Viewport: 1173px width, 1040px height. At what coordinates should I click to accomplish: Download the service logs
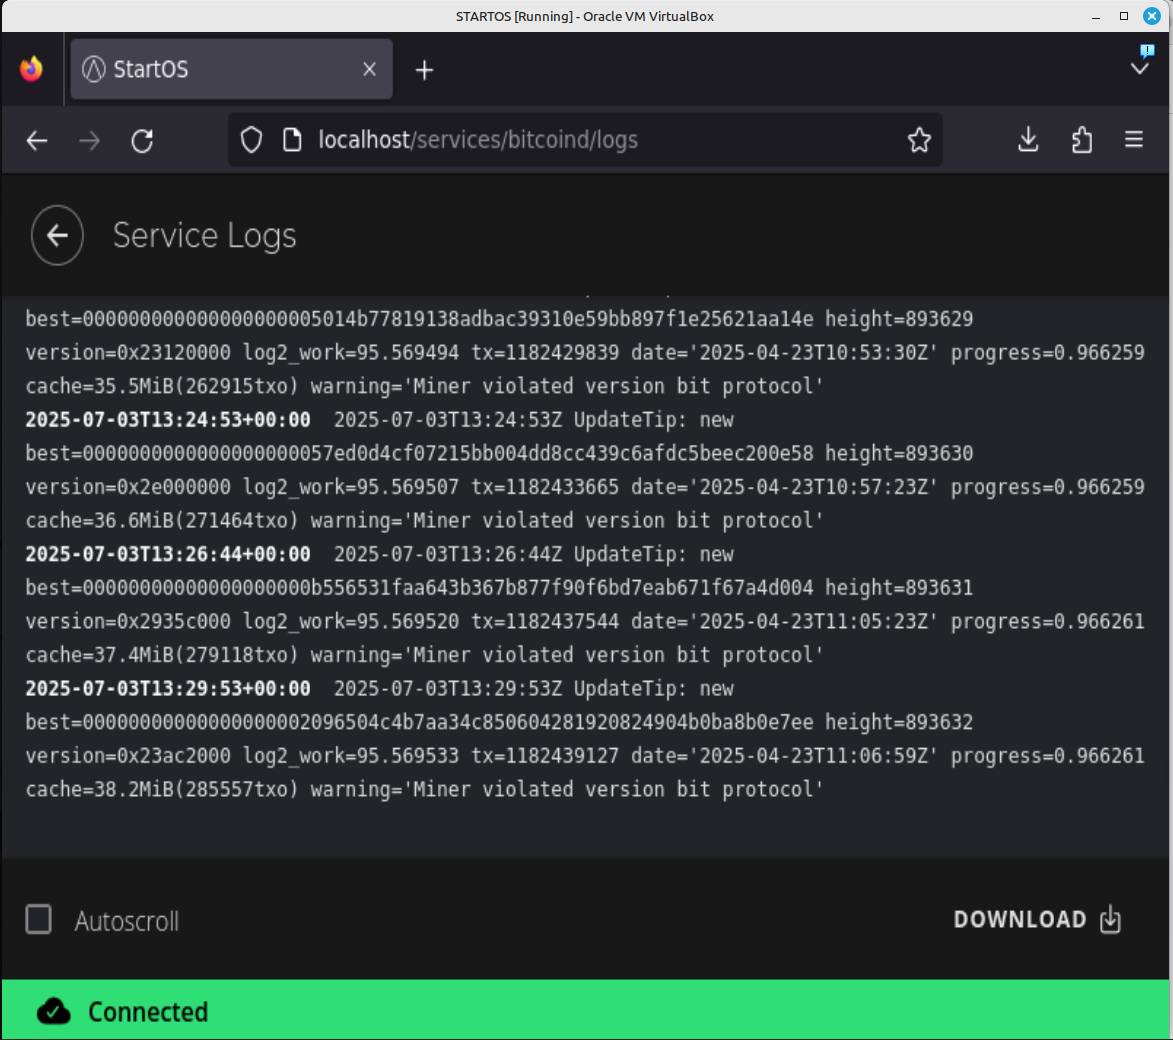point(1037,919)
